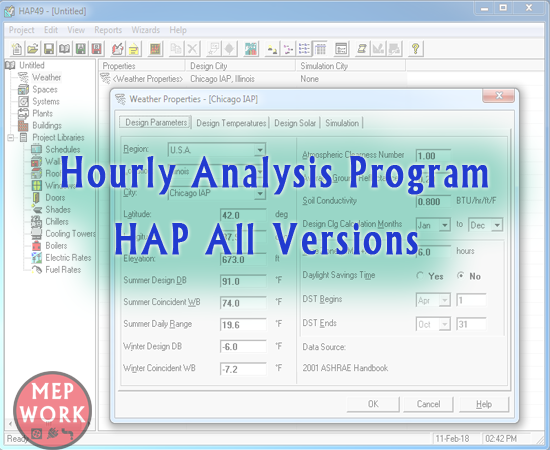Open the DST Begins Apr dropdown

(x=444, y=300)
